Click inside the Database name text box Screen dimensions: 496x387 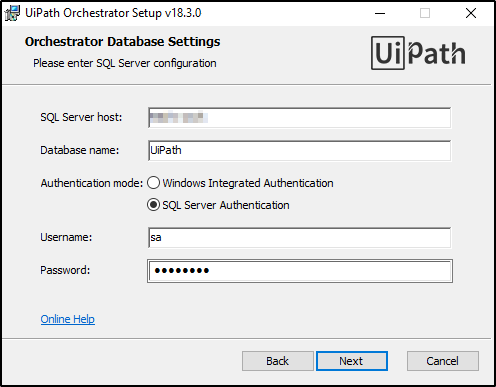(x=300, y=151)
